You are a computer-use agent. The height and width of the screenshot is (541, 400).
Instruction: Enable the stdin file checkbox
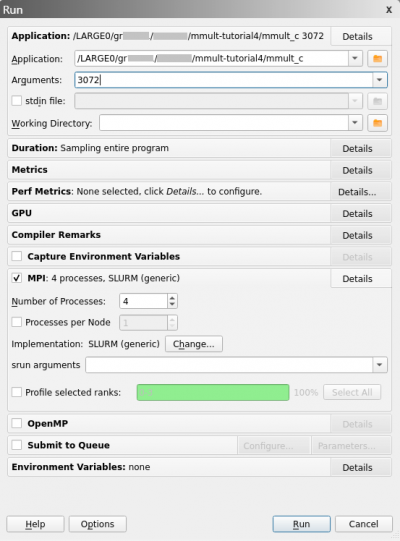(x=17, y=101)
